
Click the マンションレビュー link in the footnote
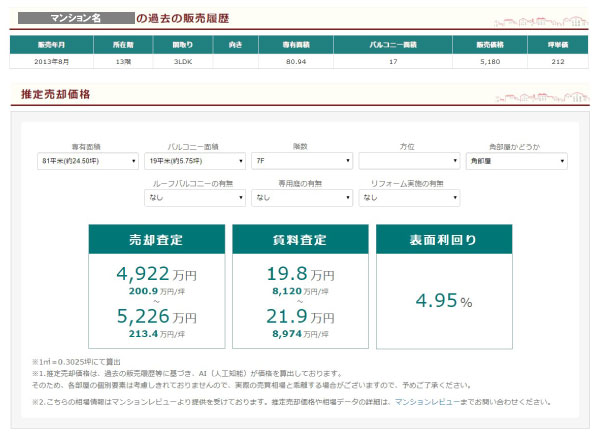click(x=427, y=402)
